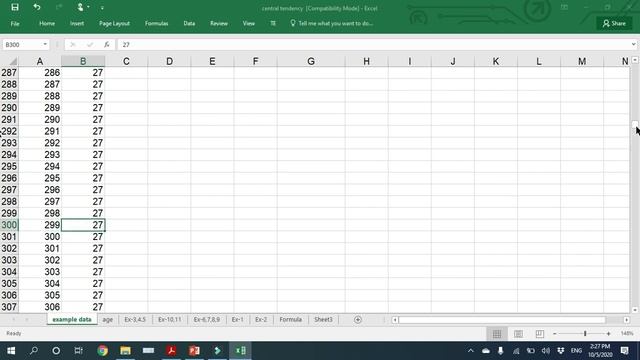Click the Insert Function fx icon

107,44
